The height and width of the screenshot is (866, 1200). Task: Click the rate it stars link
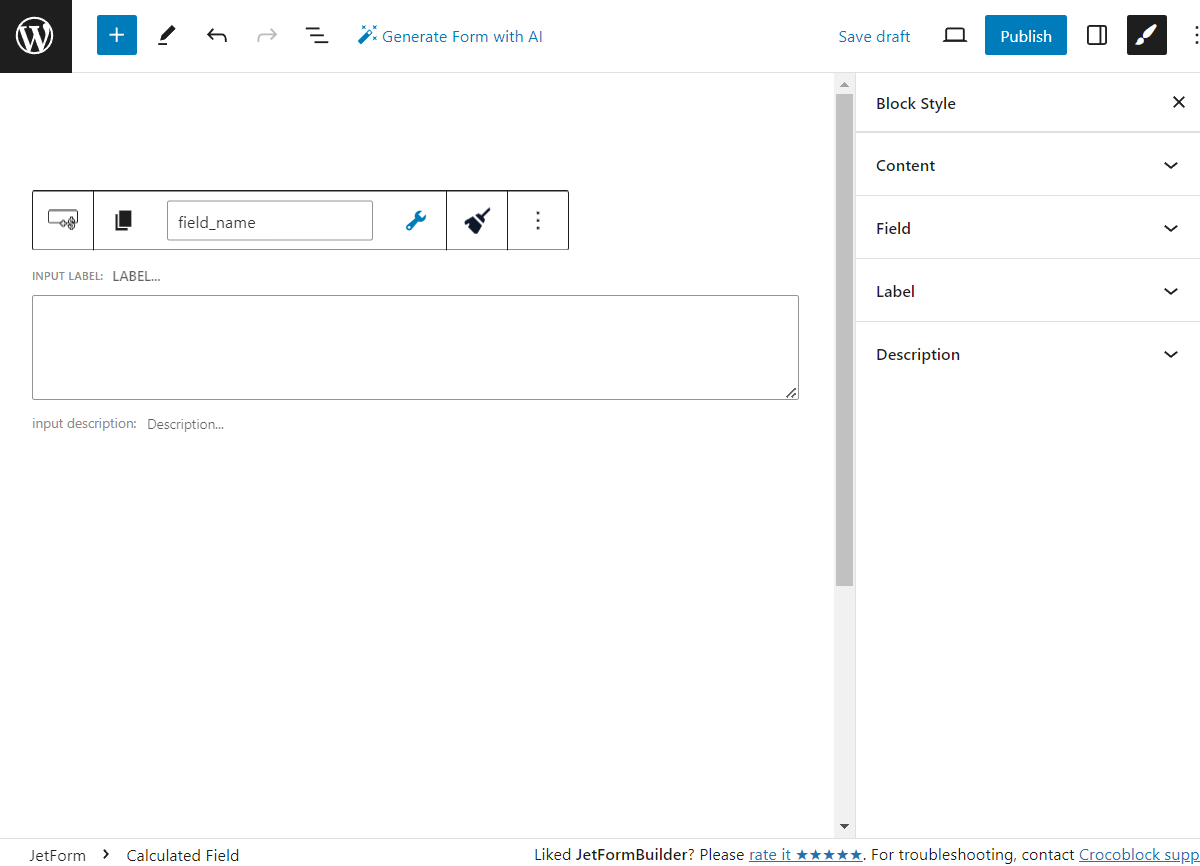click(x=806, y=854)
